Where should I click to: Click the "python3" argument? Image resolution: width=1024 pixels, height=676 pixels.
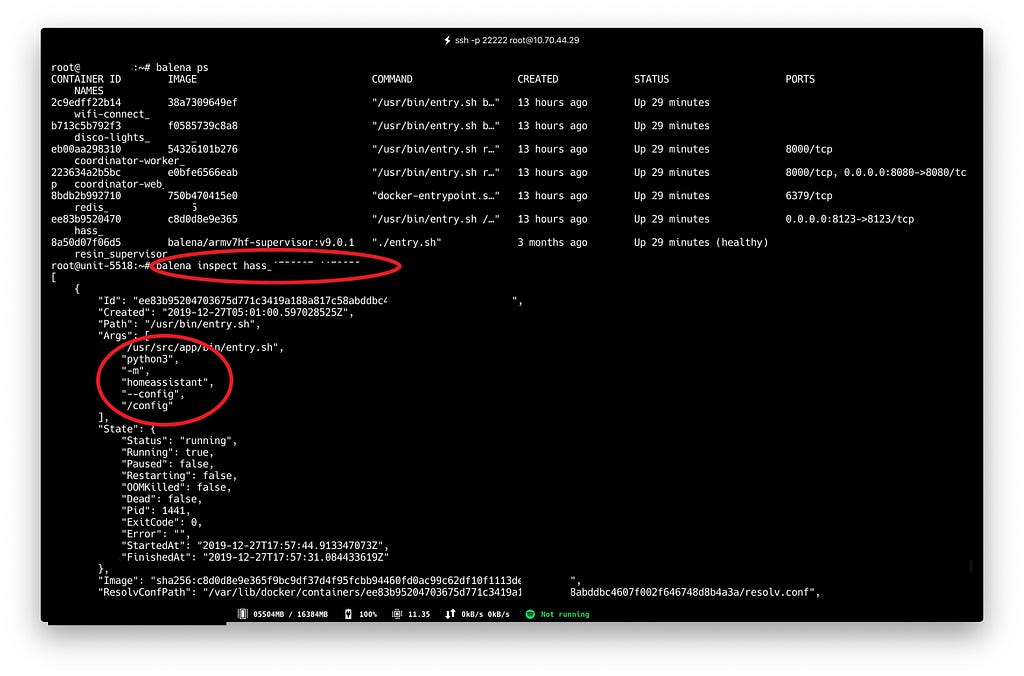pyautogui.click(x=150, y=359)
